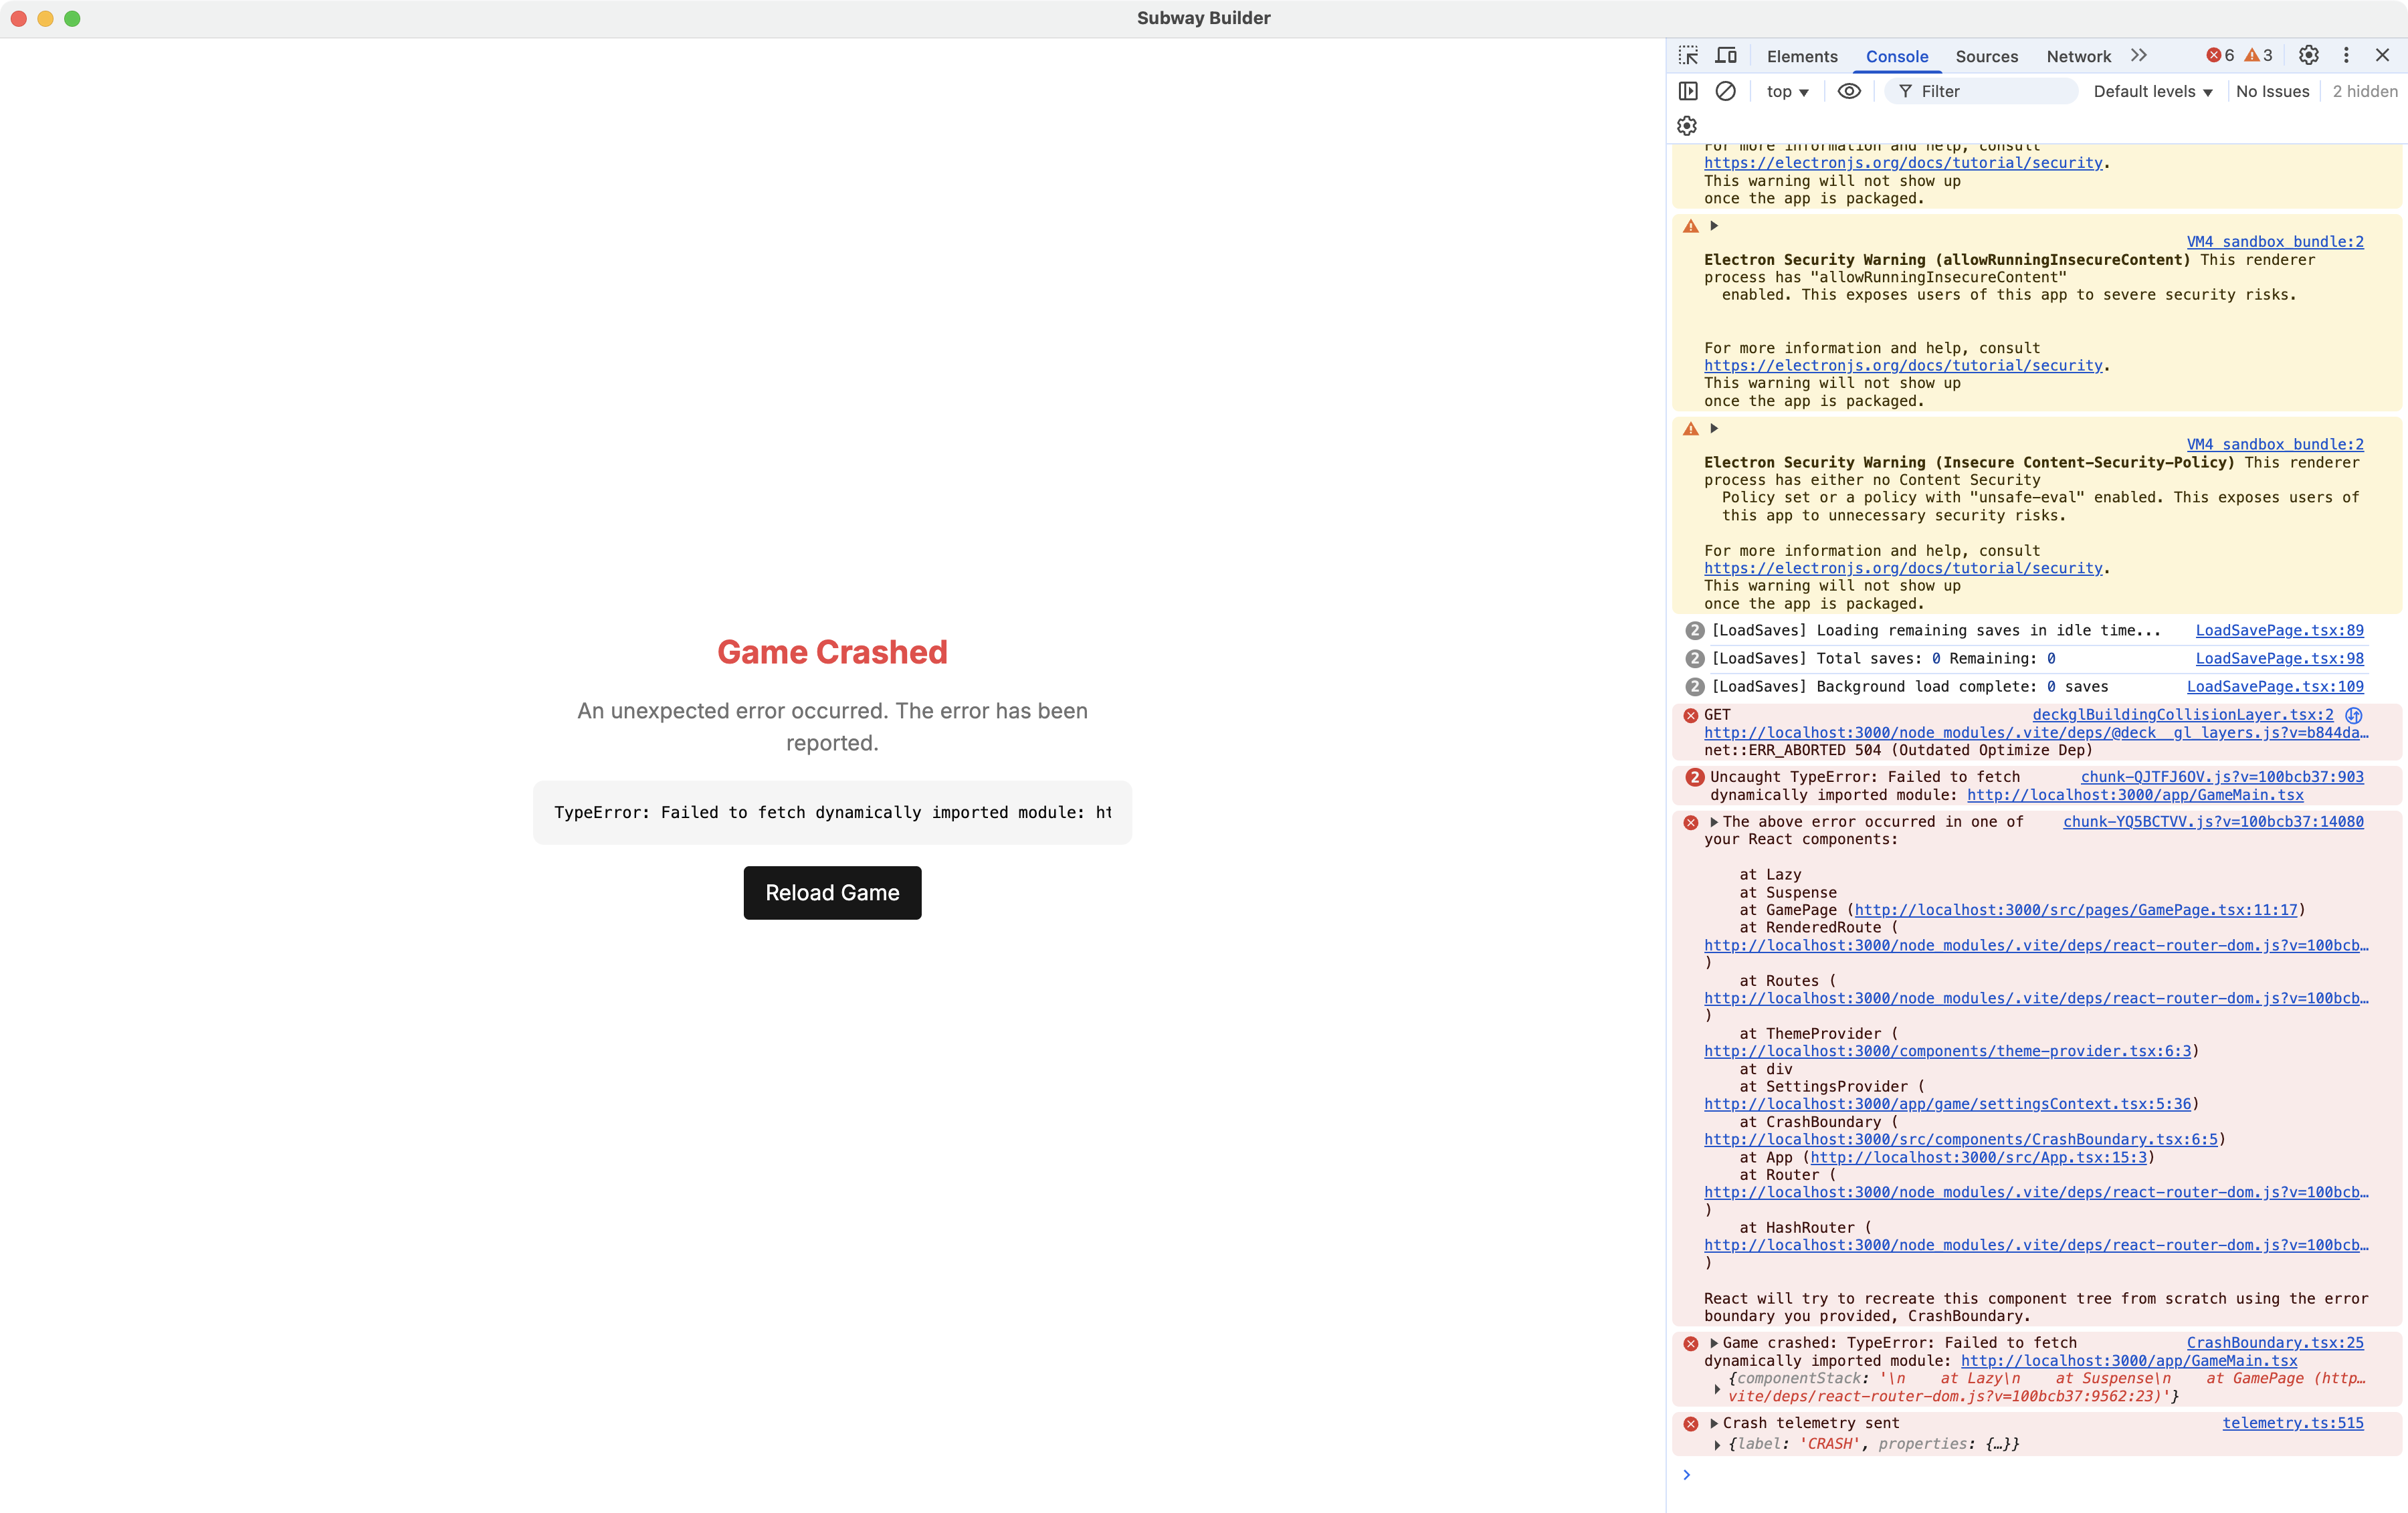2408x1513 pixels.
Task: Click the Reload Game button
Action: [x=832, y=893]
